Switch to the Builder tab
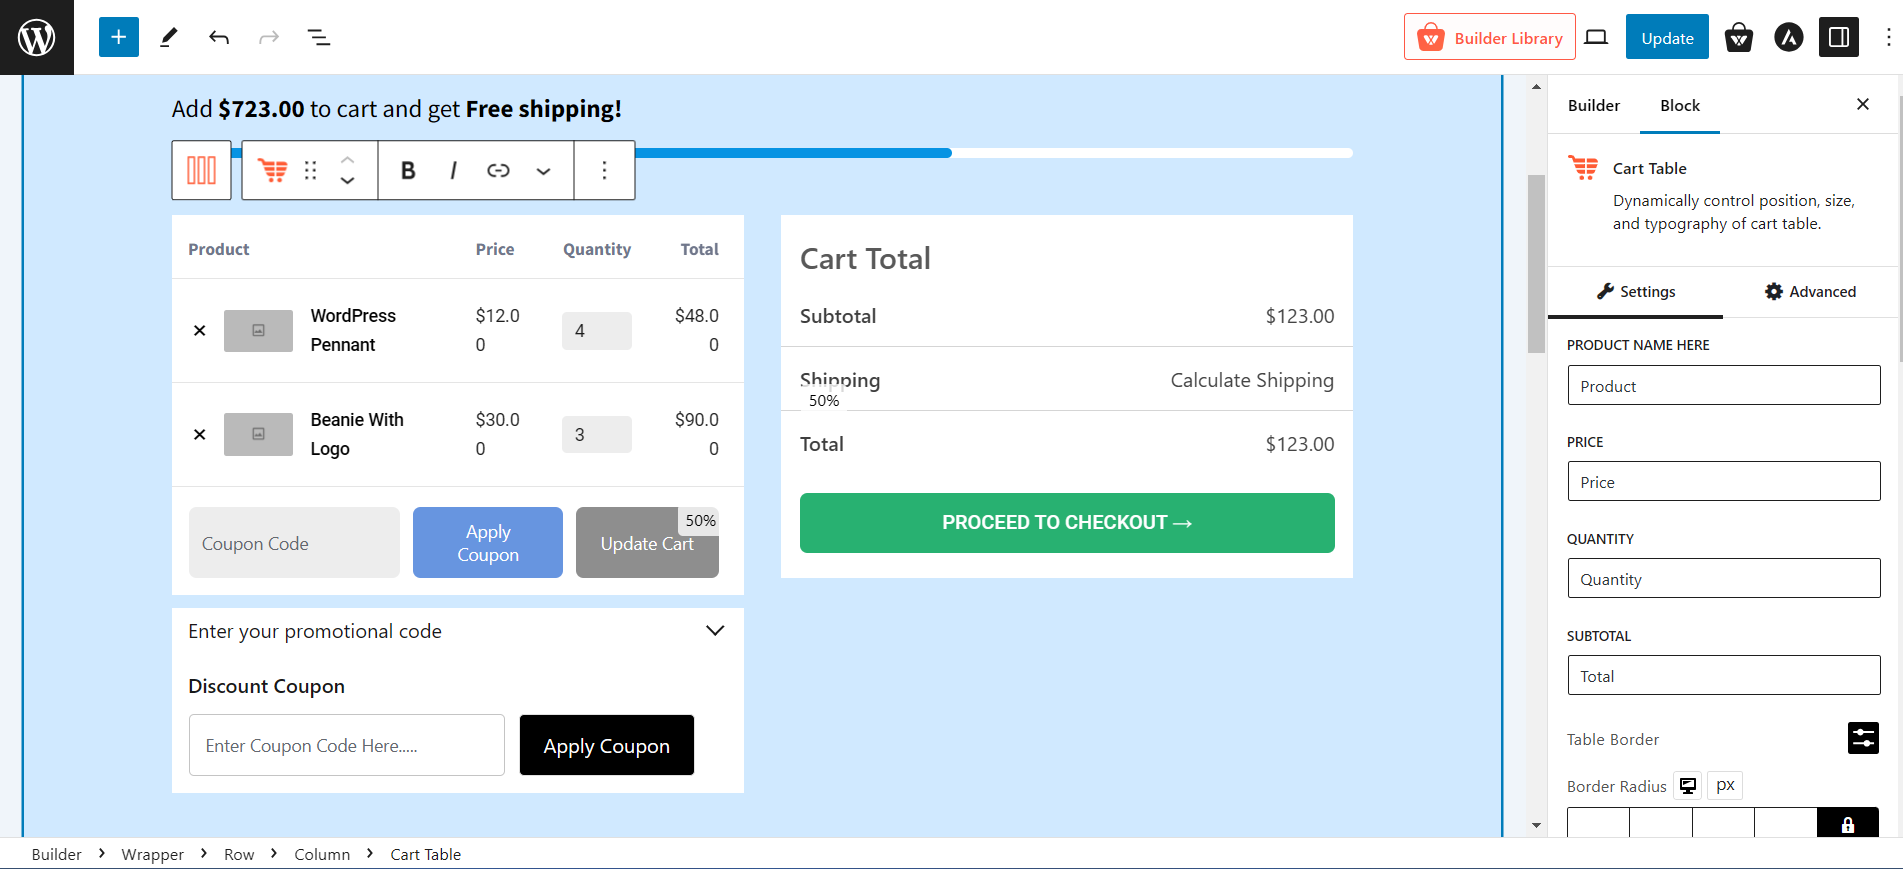Image resolution: width=1903 pixels, height=869 pixels. click(x=1594, y=105)
